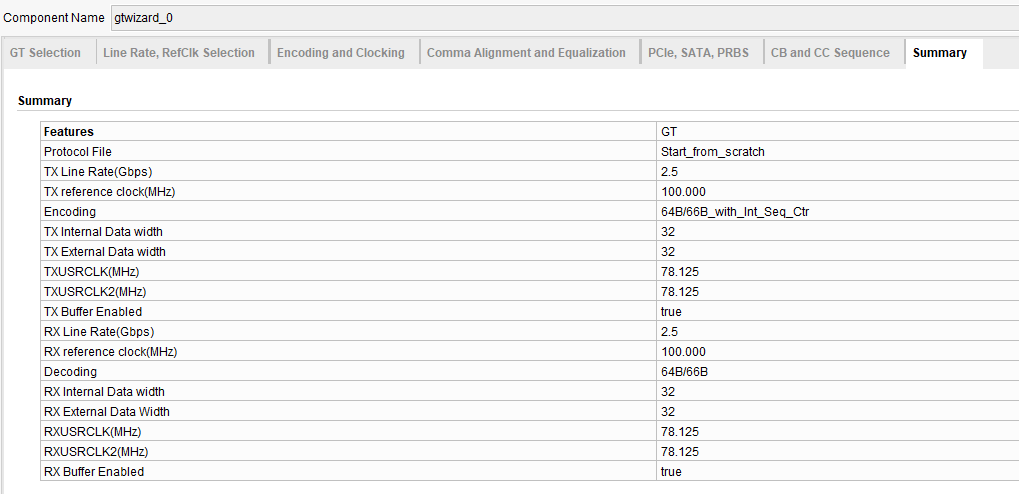The height and width of the screenshot is (494, 1019).
Task: Click the 64B/66B decoding value
Action: [684, 372]
